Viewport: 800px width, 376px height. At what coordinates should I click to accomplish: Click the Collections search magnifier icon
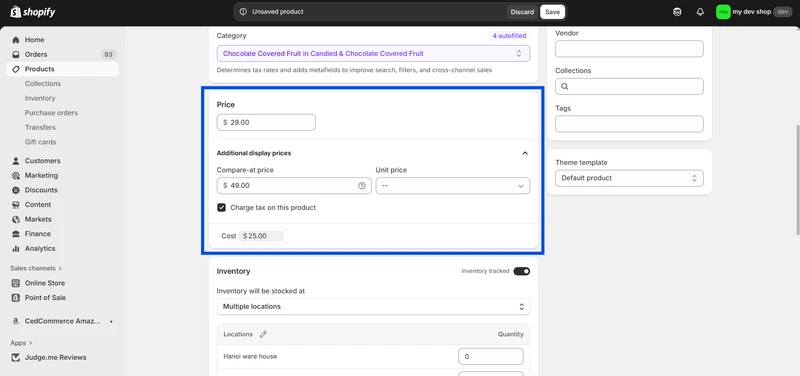point(565,86)
